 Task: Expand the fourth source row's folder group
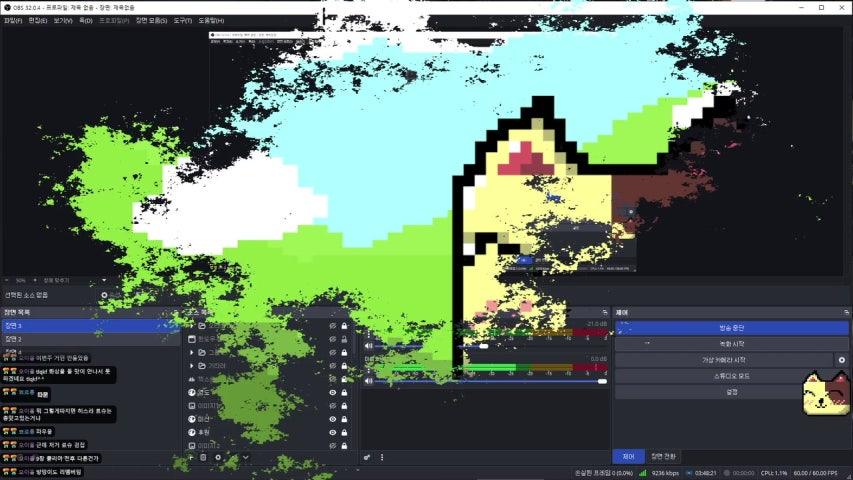[191, 366]
